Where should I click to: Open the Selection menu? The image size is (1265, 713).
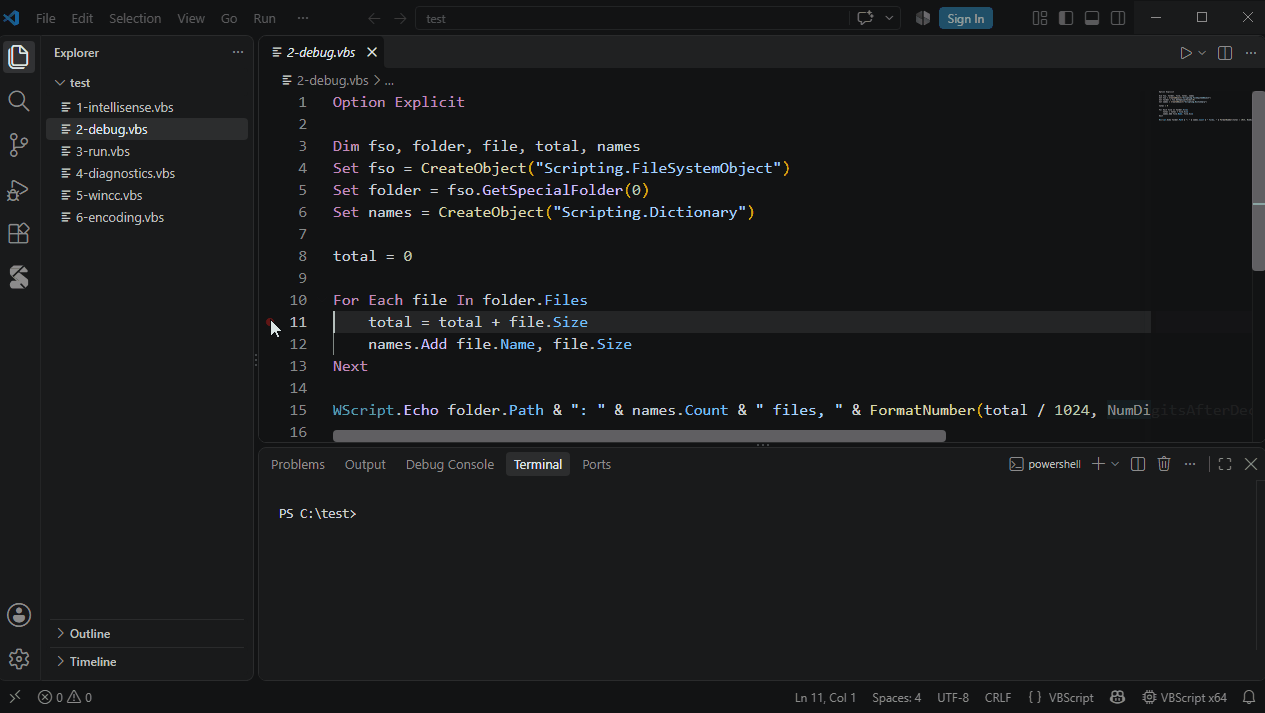[135, 18]
